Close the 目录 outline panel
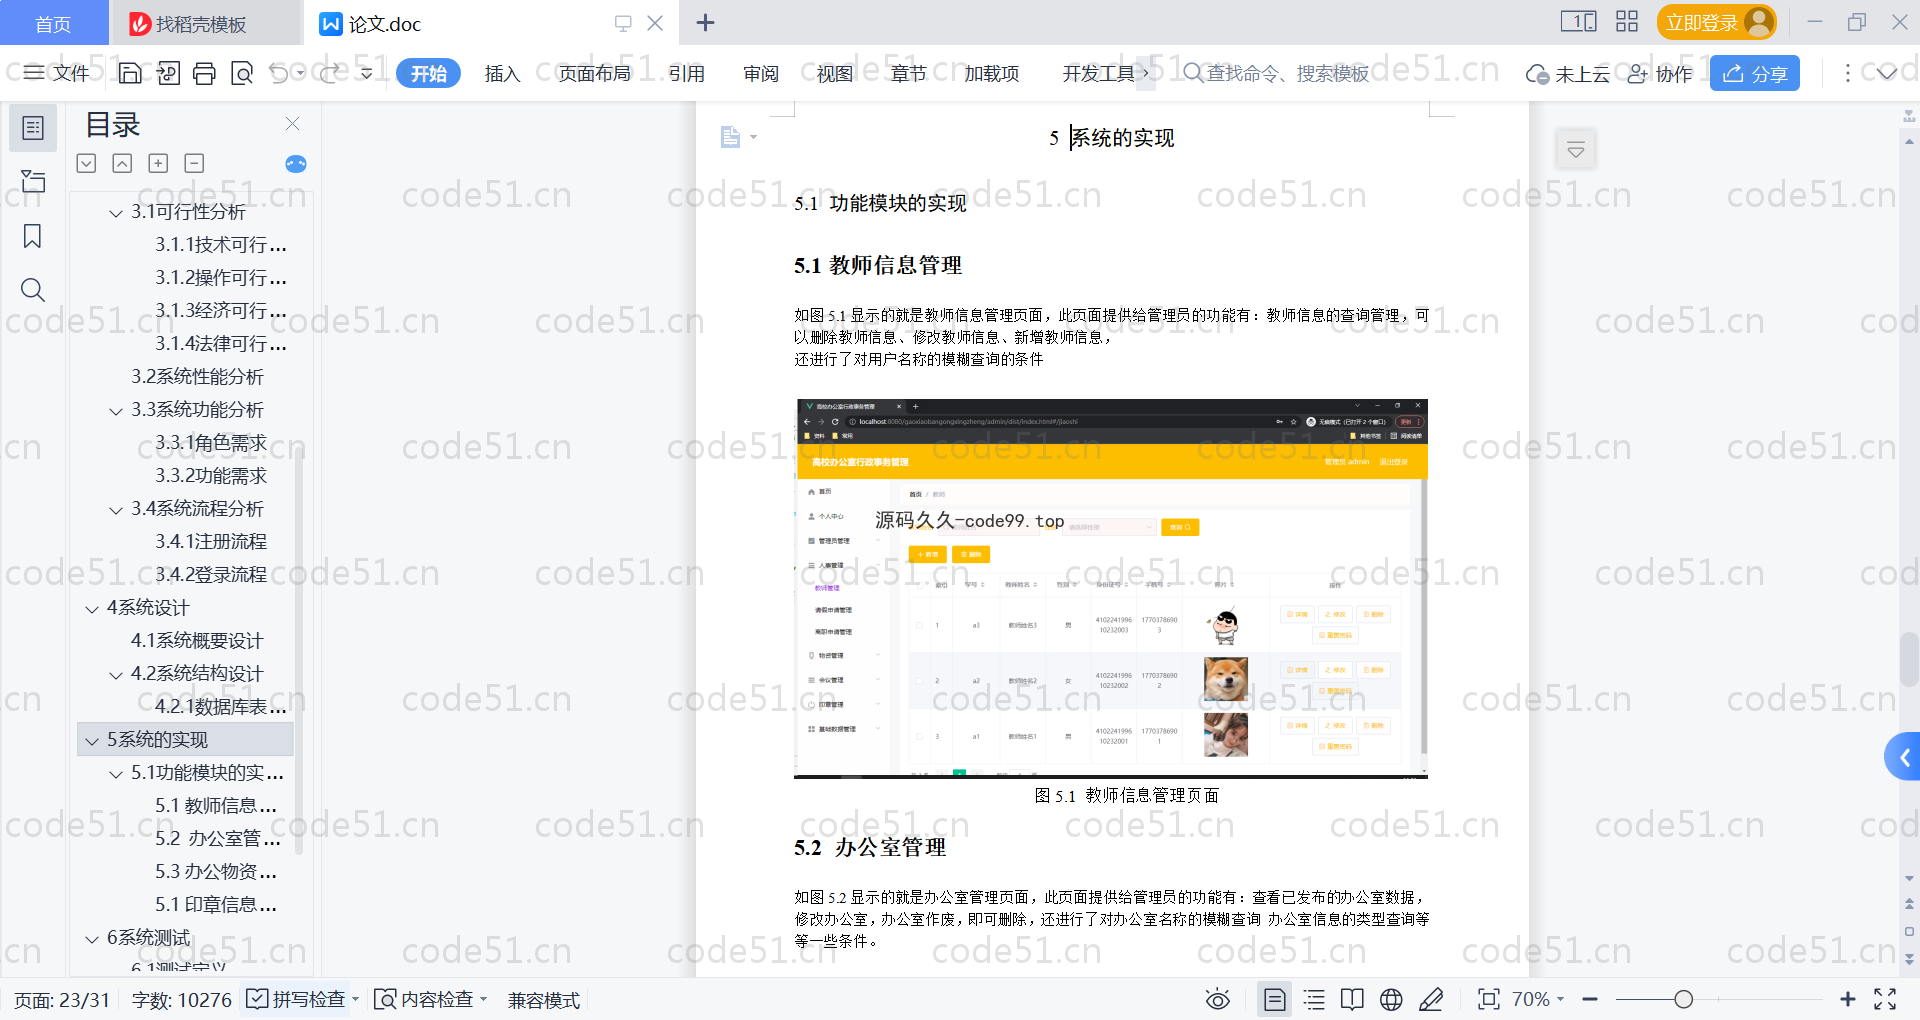This screenshot has height=1020, width=1920. (x=292, y=123)
